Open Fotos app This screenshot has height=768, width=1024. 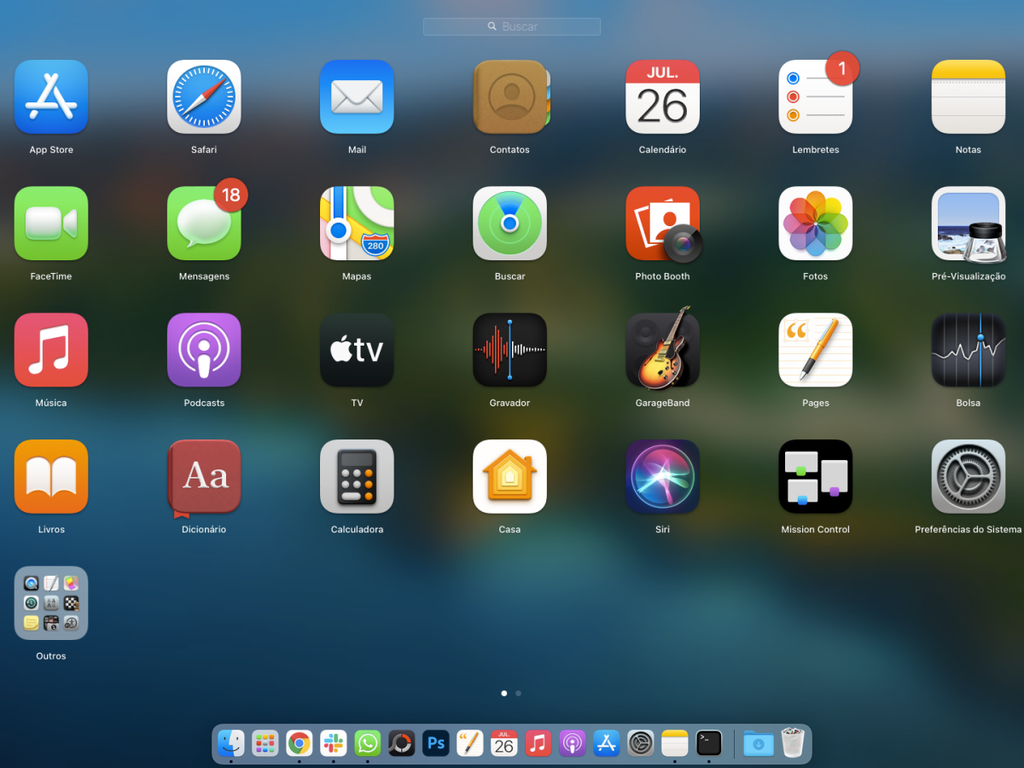tap(815, 223)
